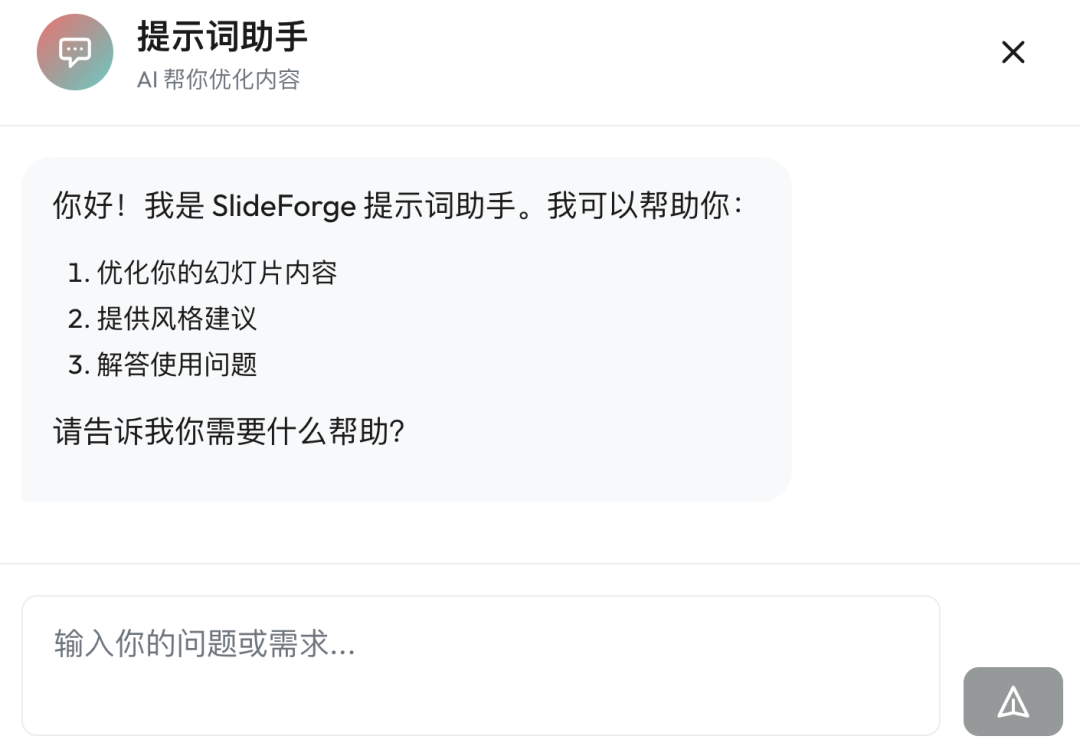Click blank chat area below the message

(x=540, y=532)
